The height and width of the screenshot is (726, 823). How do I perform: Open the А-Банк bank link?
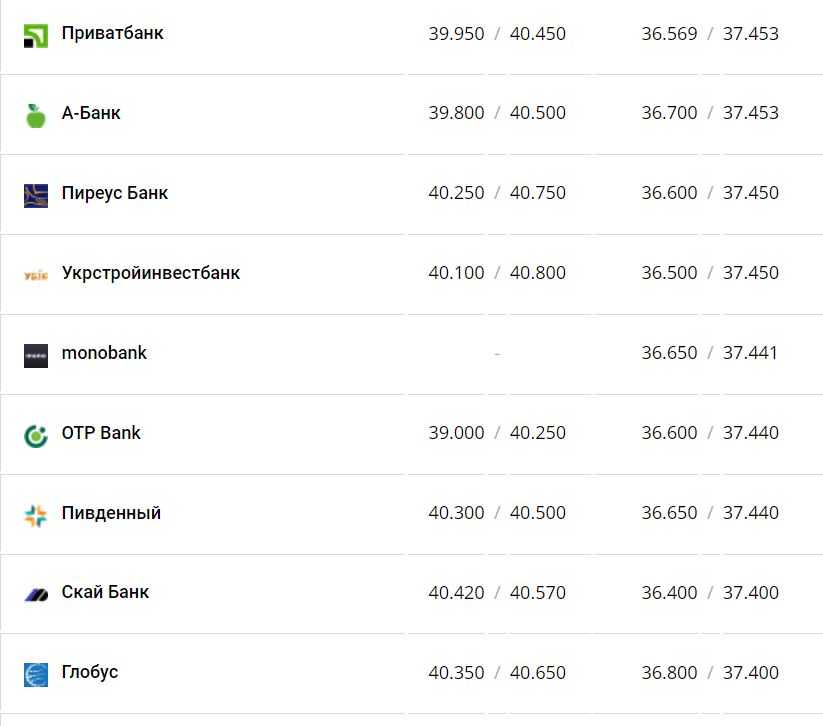pos(91,113)
